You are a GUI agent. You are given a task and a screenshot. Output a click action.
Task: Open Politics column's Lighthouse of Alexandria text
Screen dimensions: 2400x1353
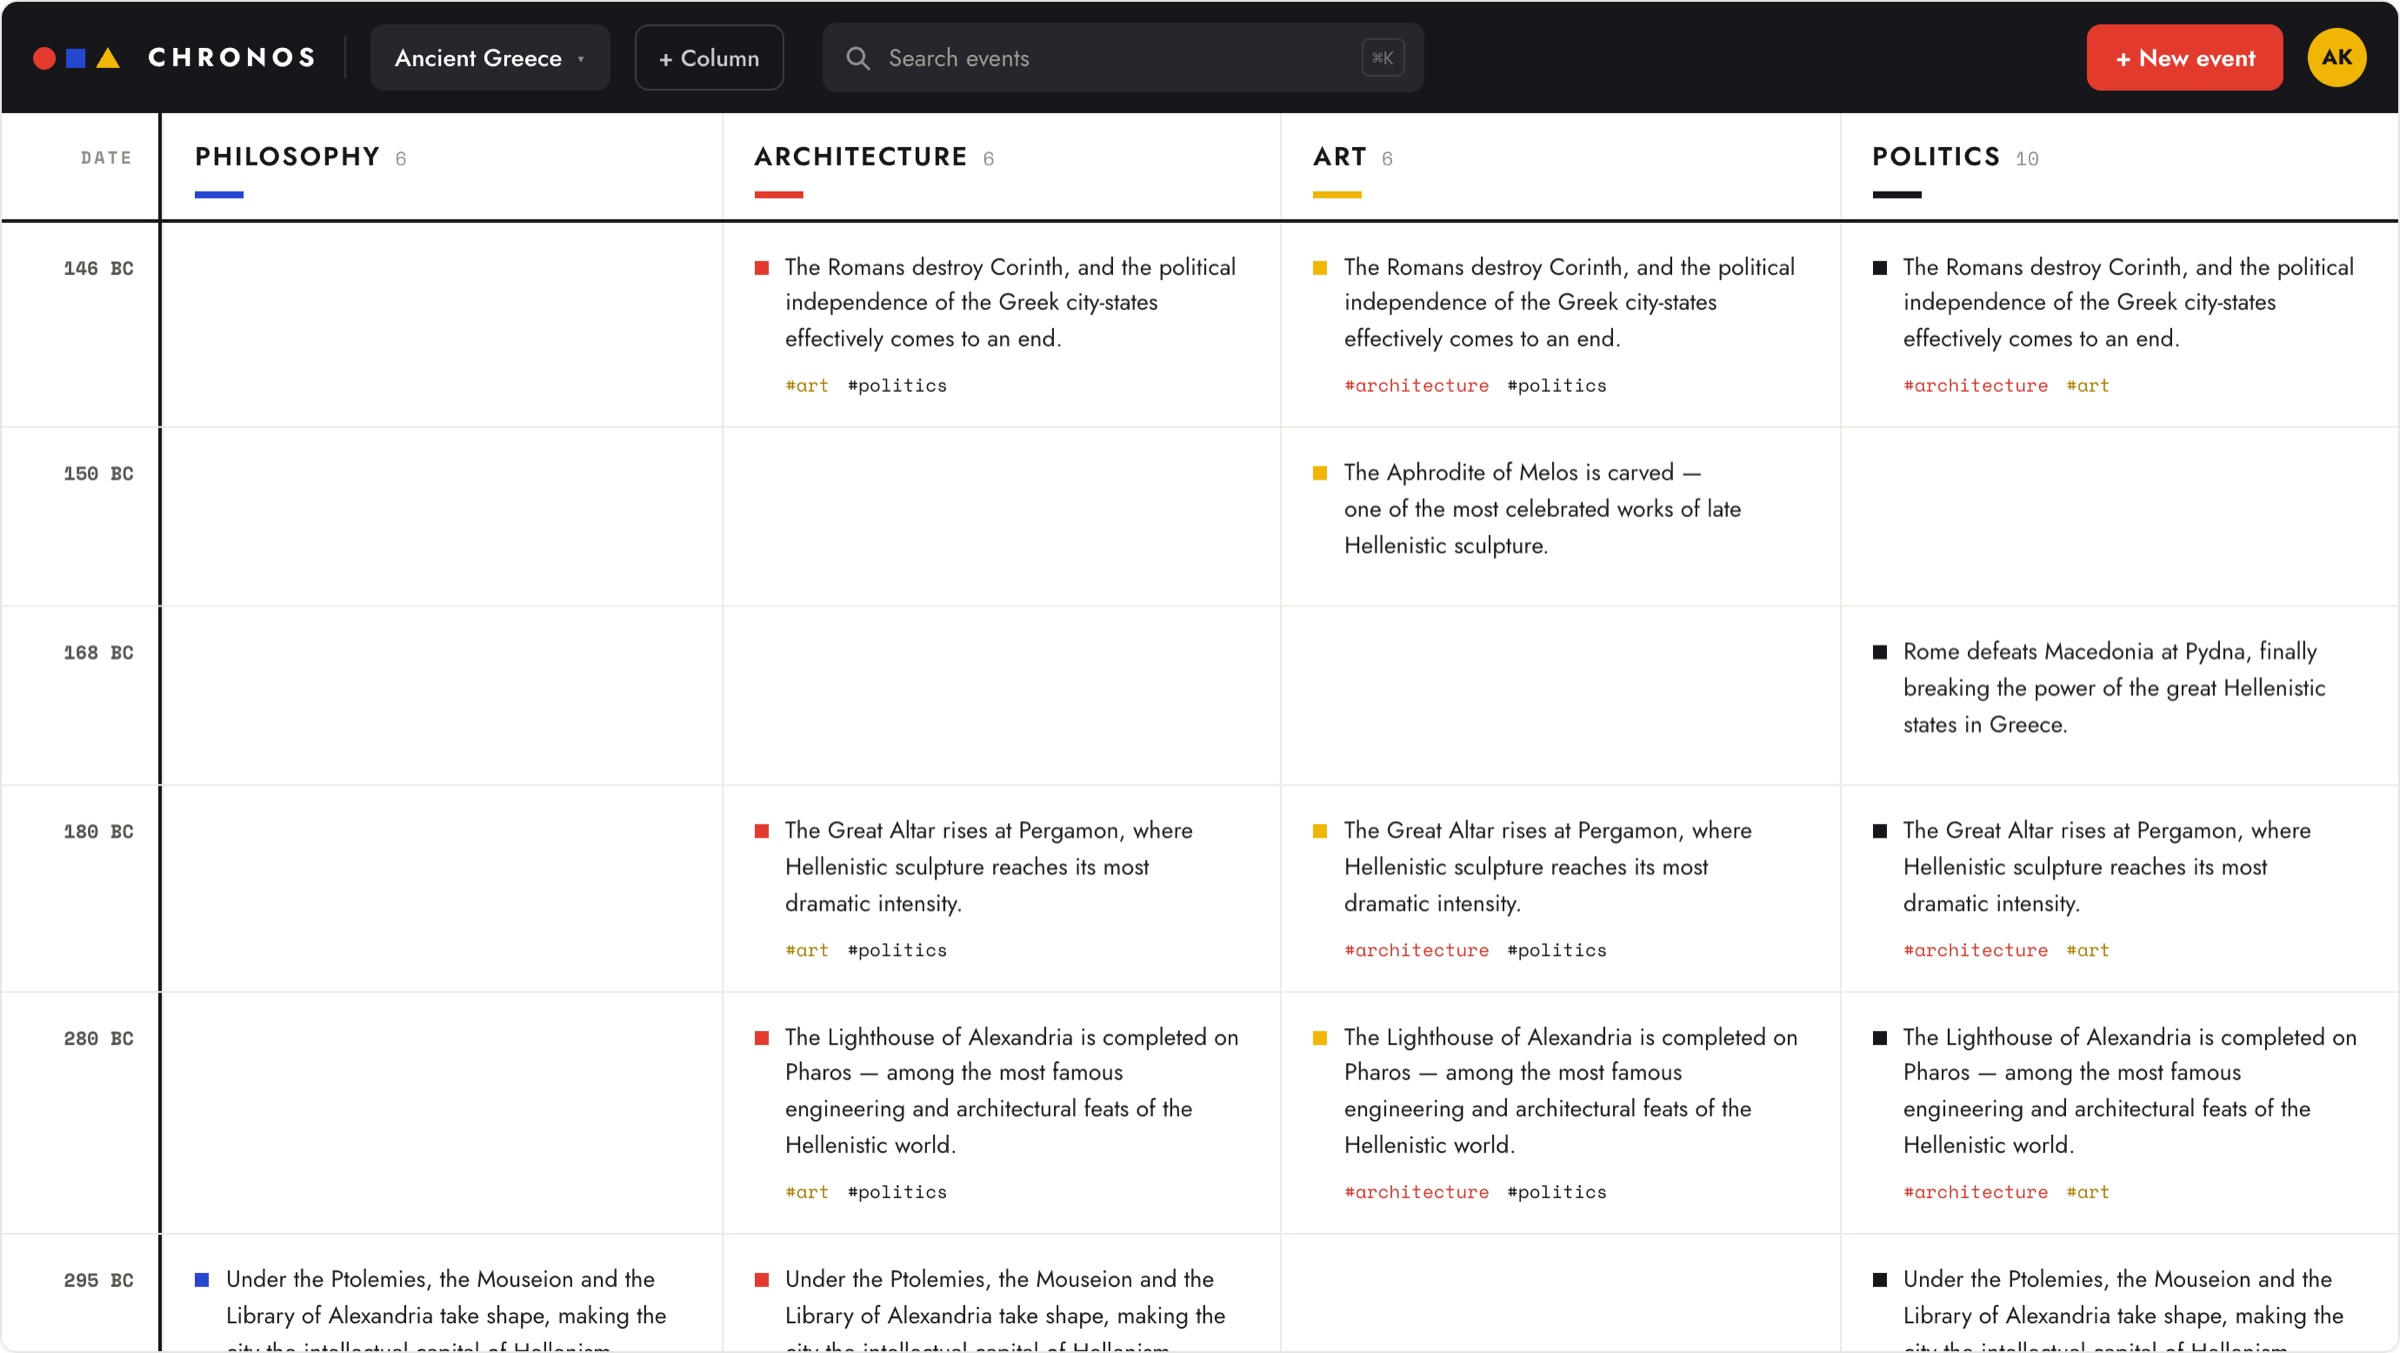point(2130,1091)
